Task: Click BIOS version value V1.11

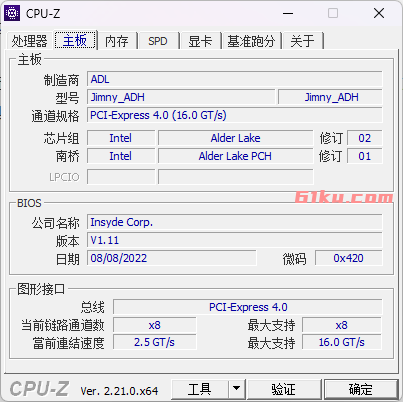Action: [x=235, y=240]
